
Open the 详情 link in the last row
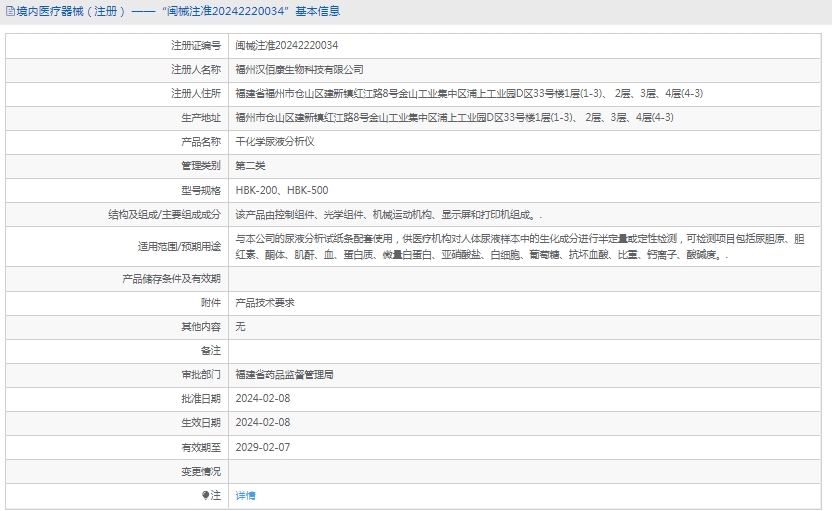(245, 495)
